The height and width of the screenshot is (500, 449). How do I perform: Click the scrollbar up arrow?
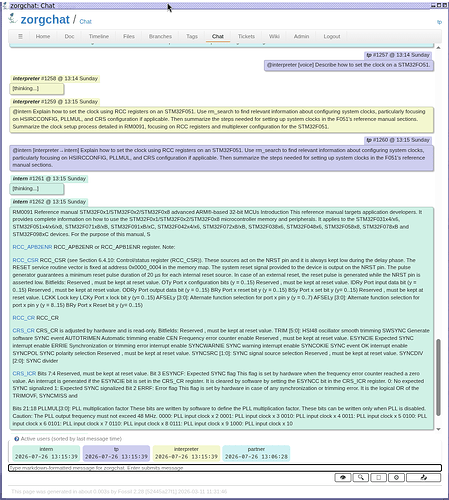coord(438,48)
